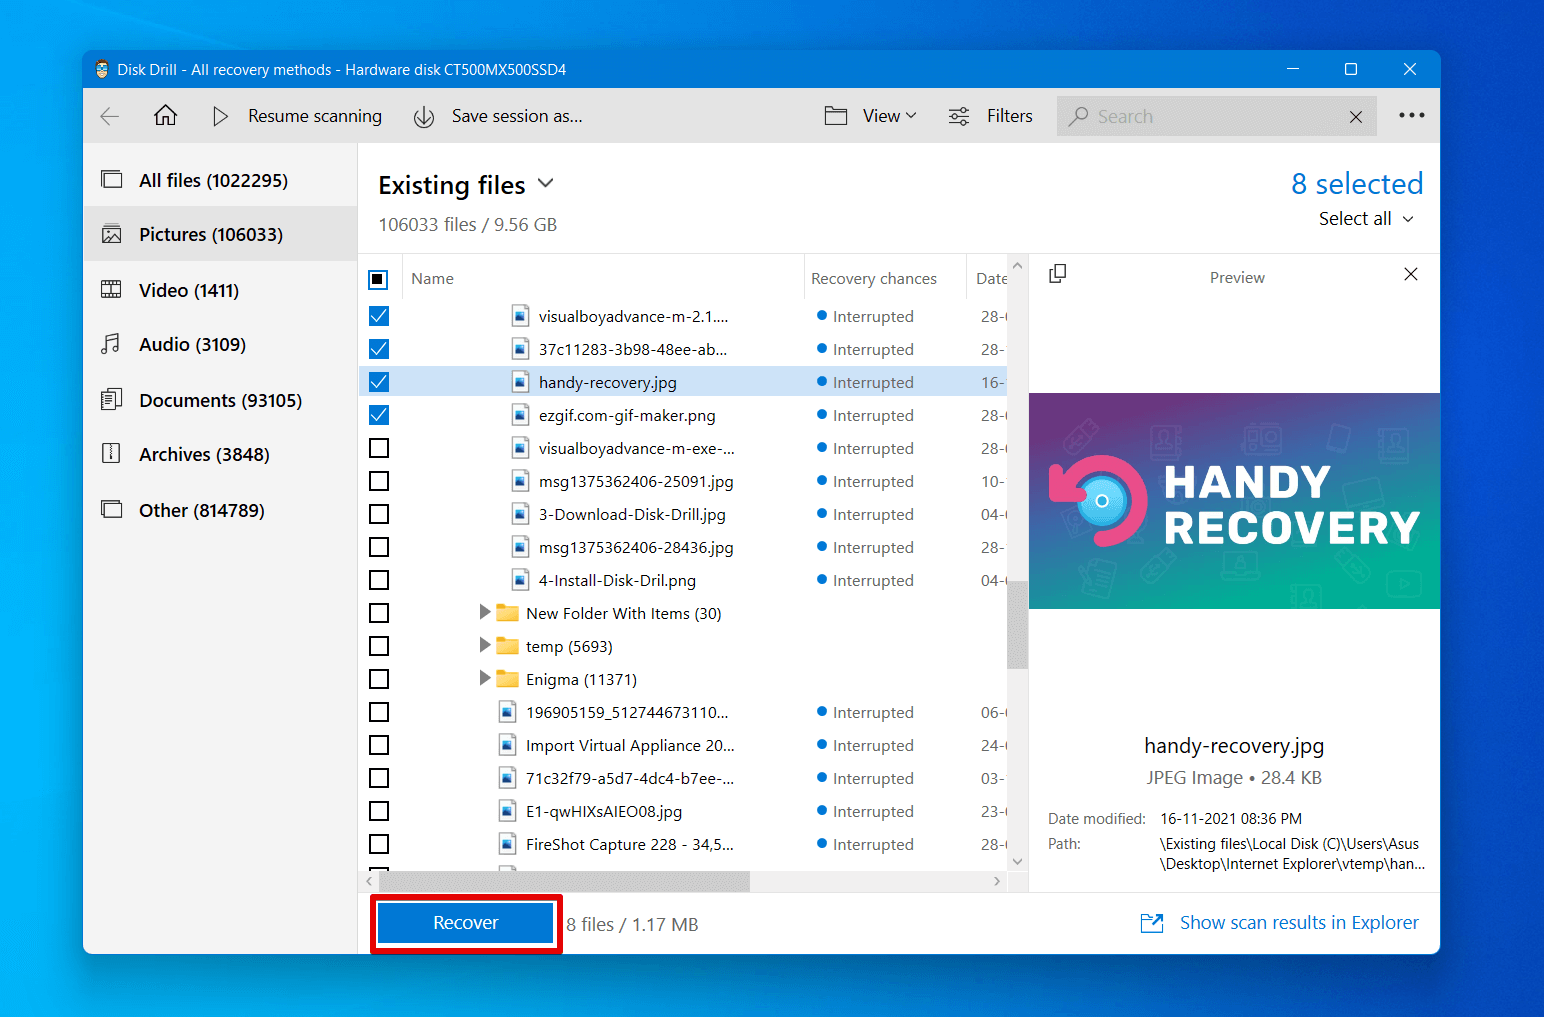Expand the temp (5693) folder
This screenshot has height=1017, width=1544.
[x=484, y=645]
